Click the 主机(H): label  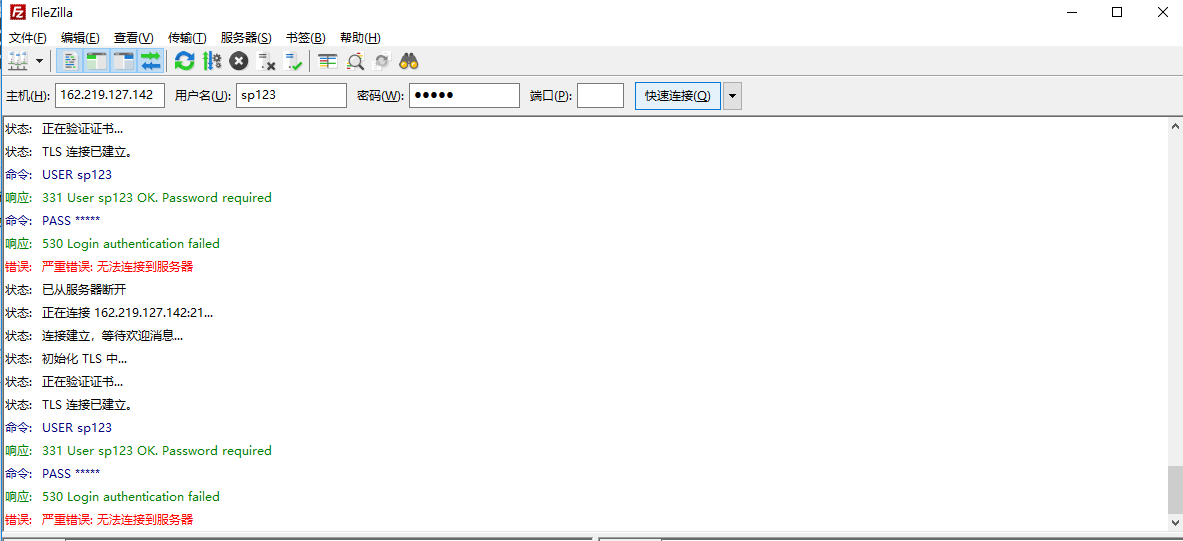pyautogui.click(x=28, y=96)
